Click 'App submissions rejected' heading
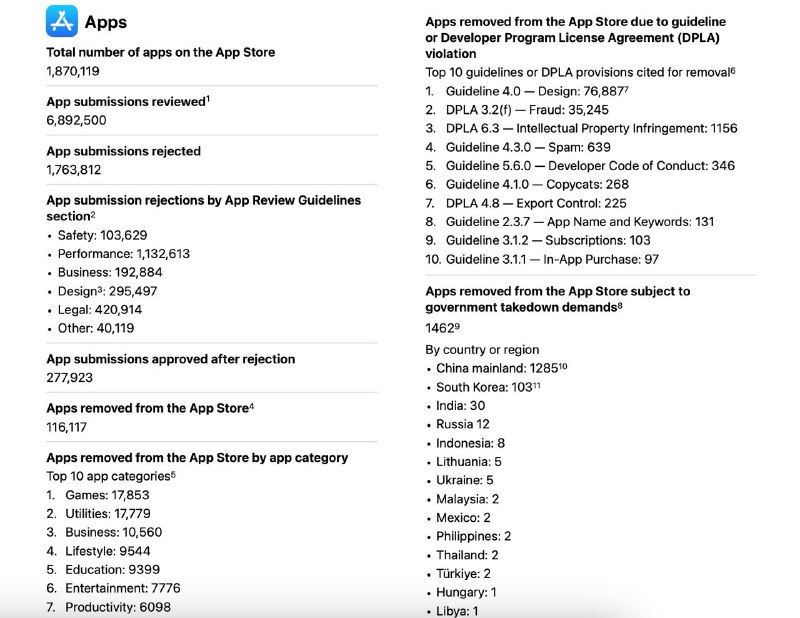The height and width of the screenshot is (618, 800). 123,151
